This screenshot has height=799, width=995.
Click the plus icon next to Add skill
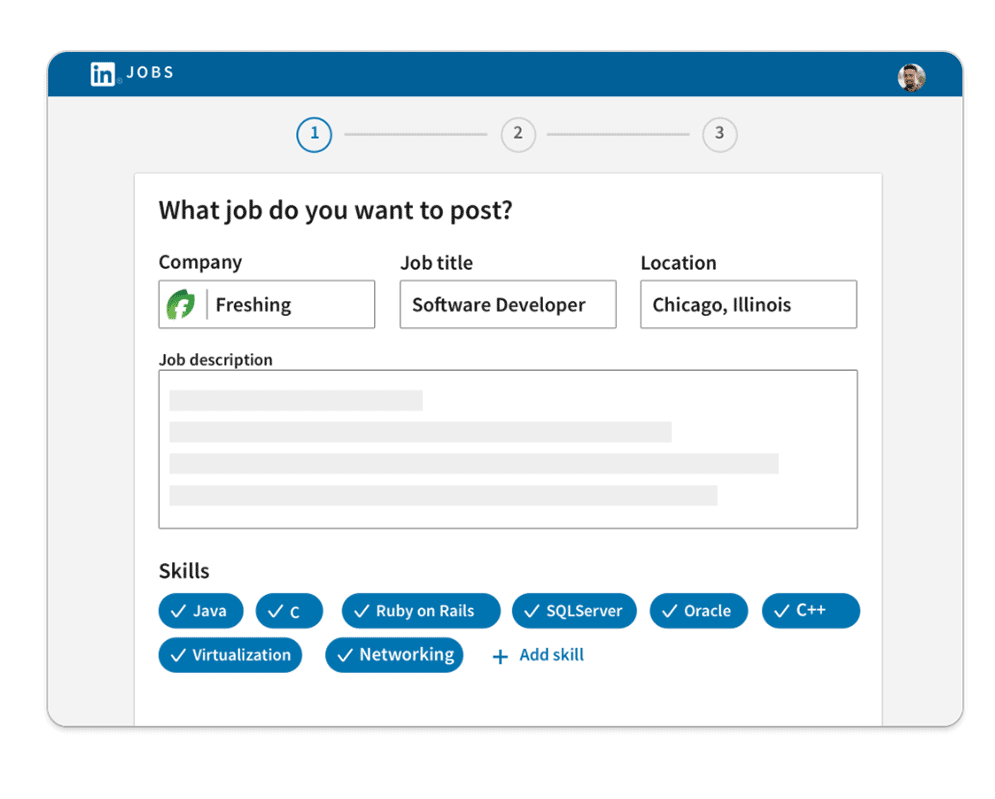[499, 655]
